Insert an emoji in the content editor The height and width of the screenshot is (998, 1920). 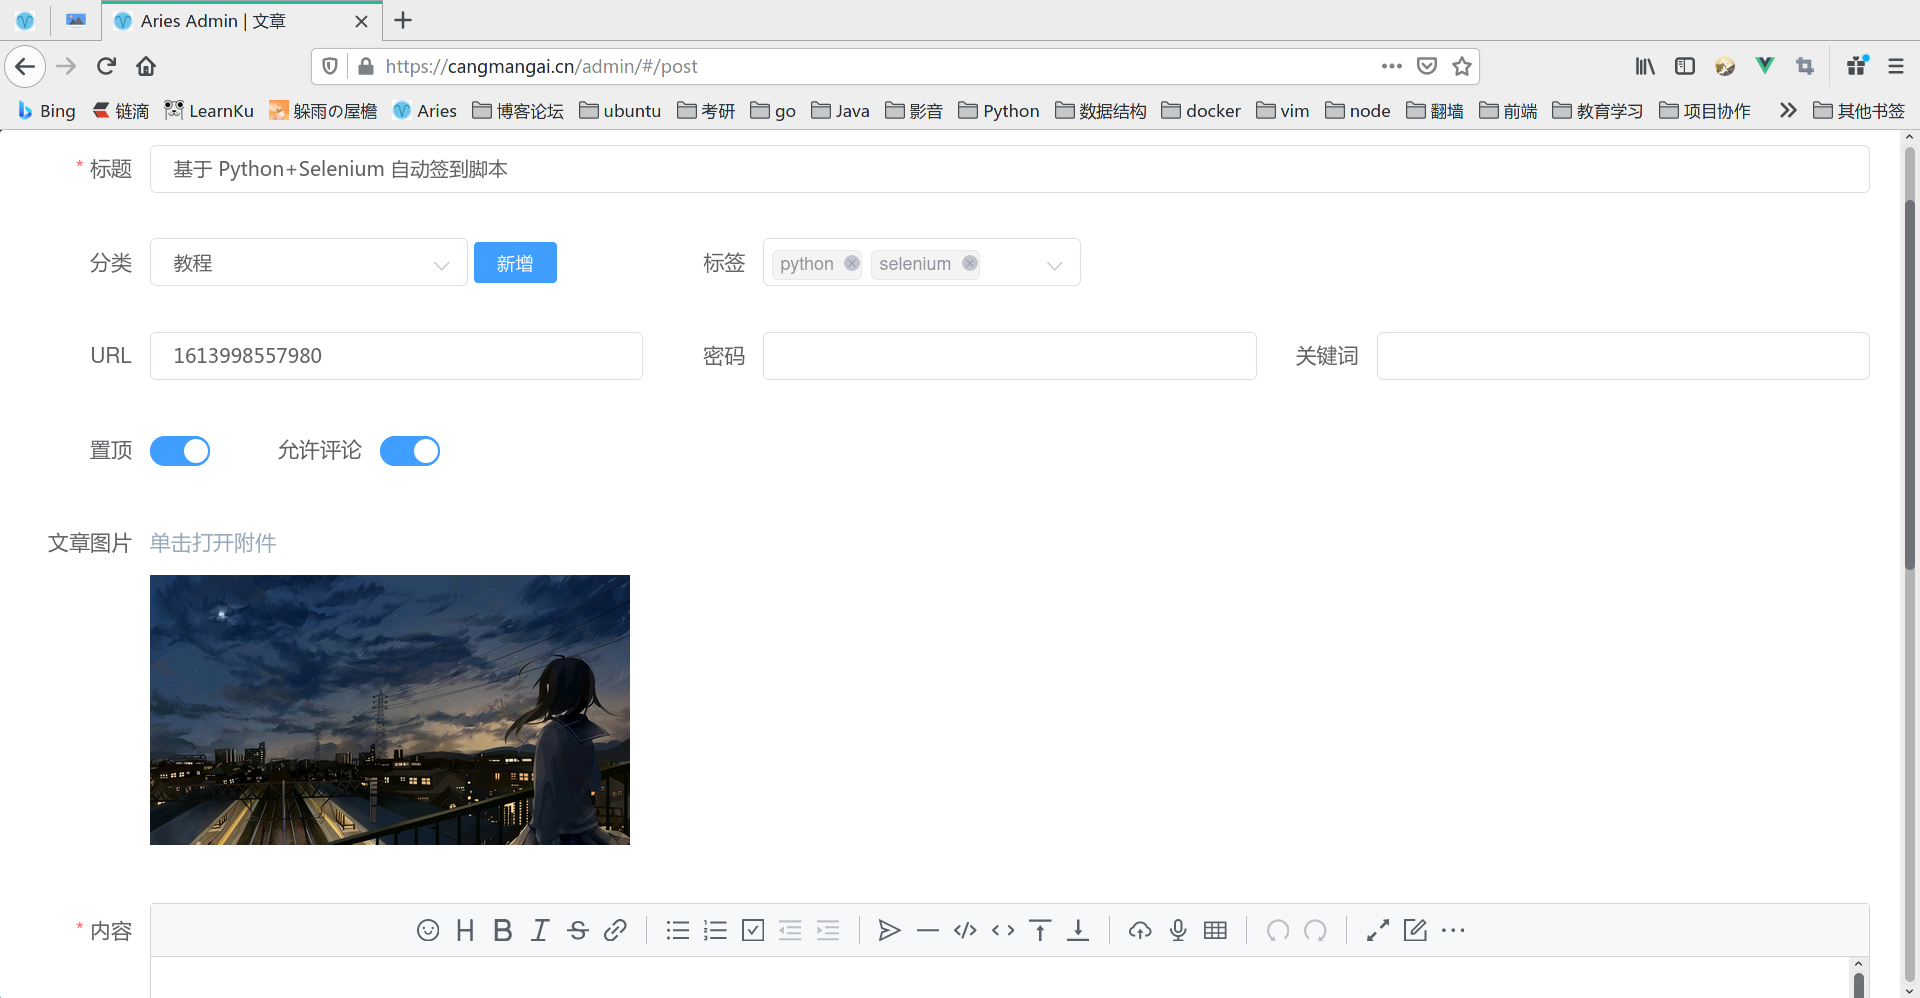tap(428, 930)
